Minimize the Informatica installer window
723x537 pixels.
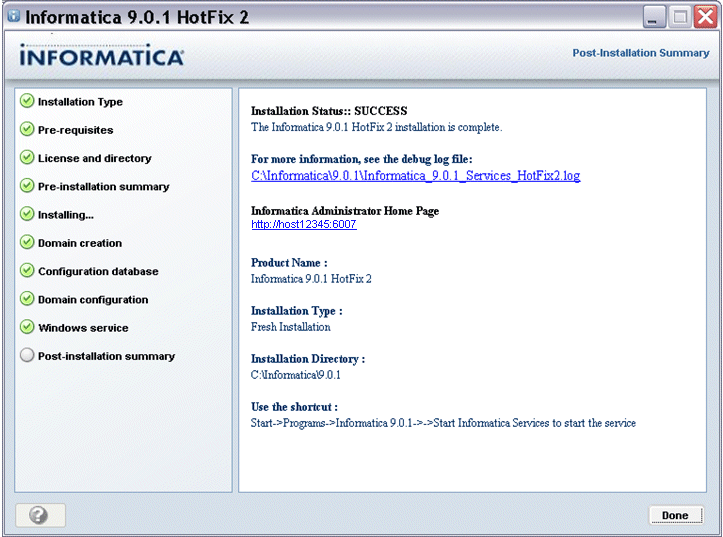pos(653,17)
